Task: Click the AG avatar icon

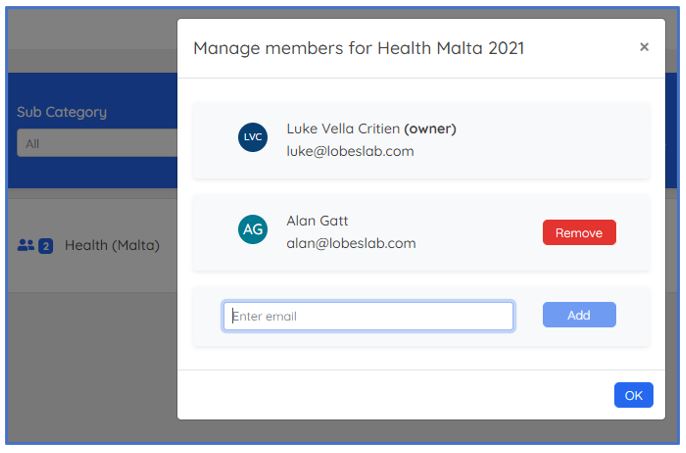Action: point(253,230)
